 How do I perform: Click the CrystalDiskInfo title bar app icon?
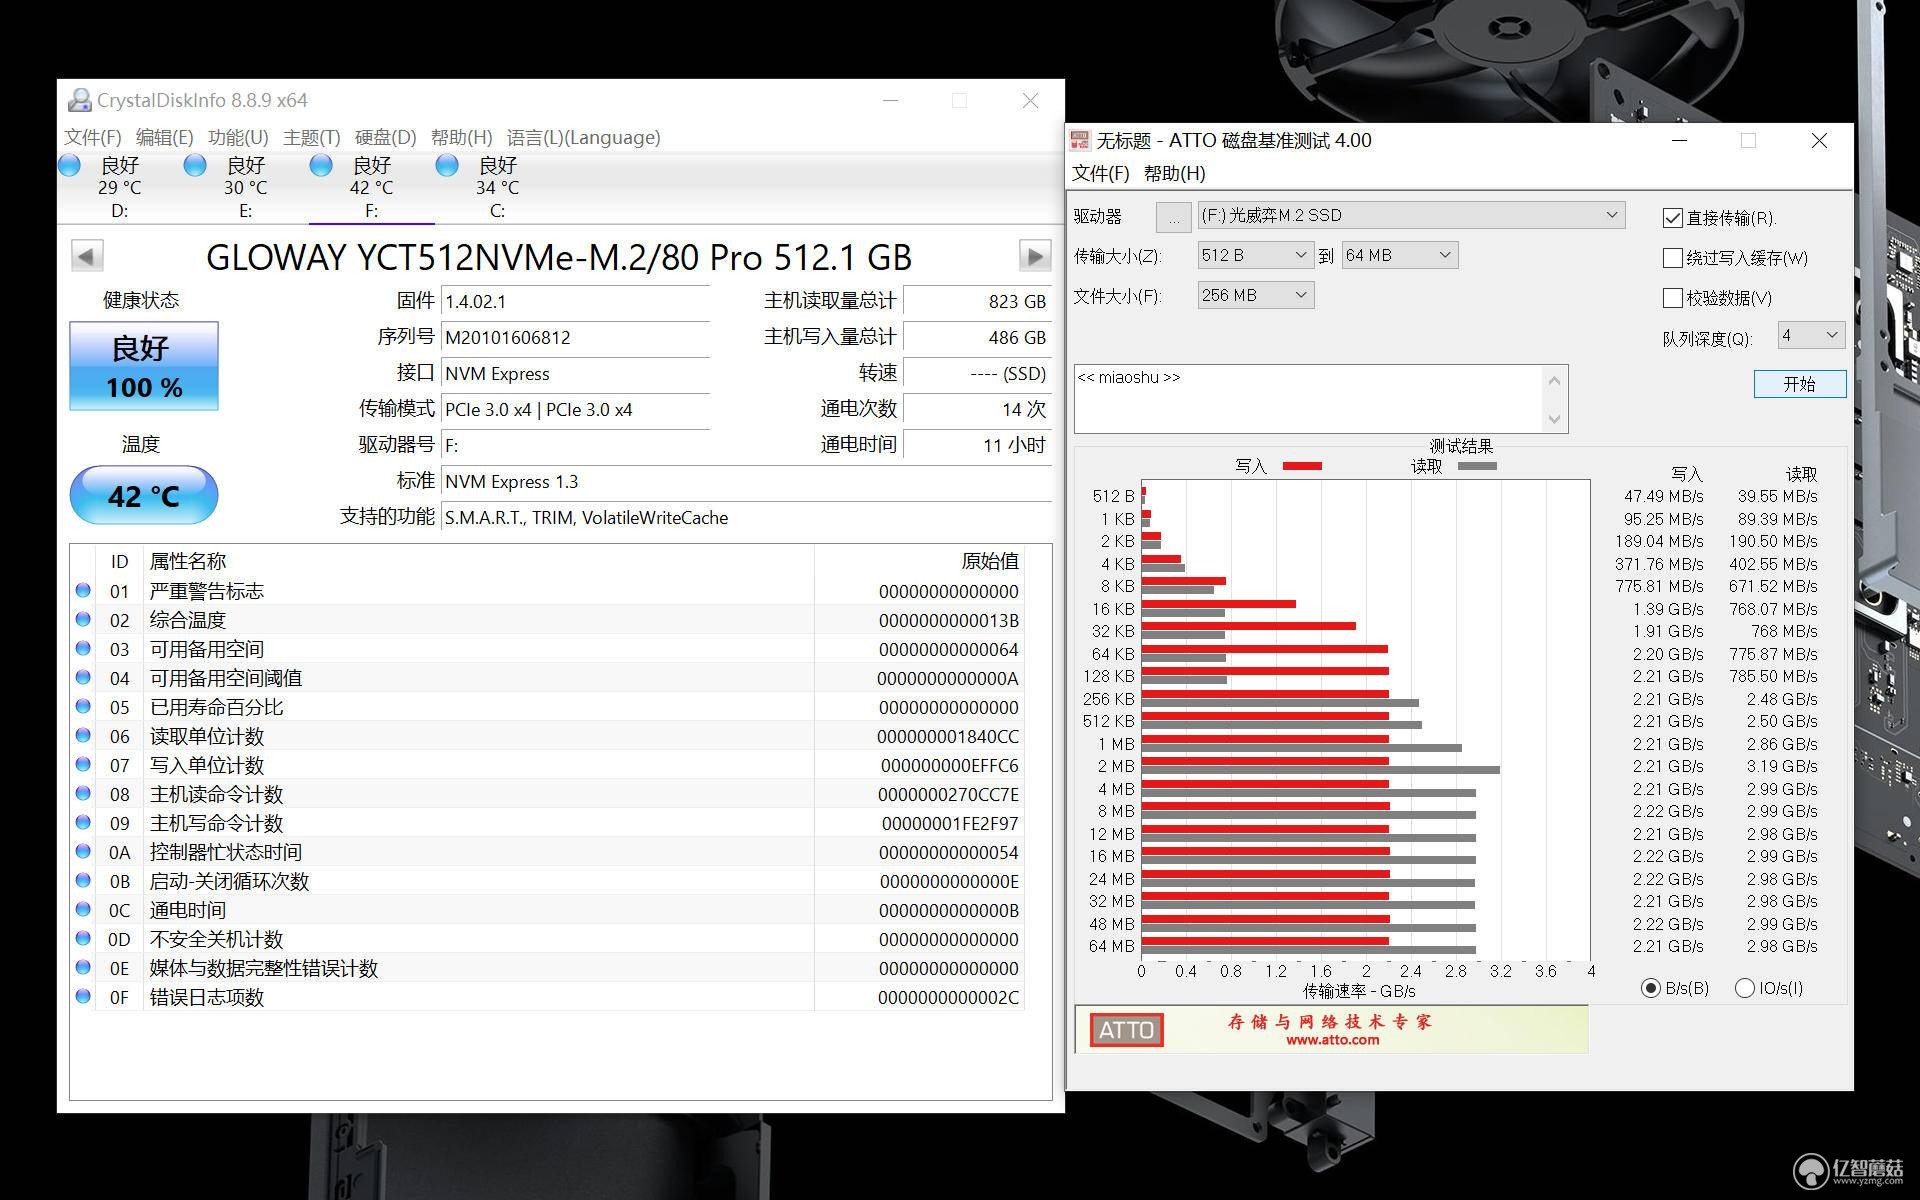[x=79, y=100]
